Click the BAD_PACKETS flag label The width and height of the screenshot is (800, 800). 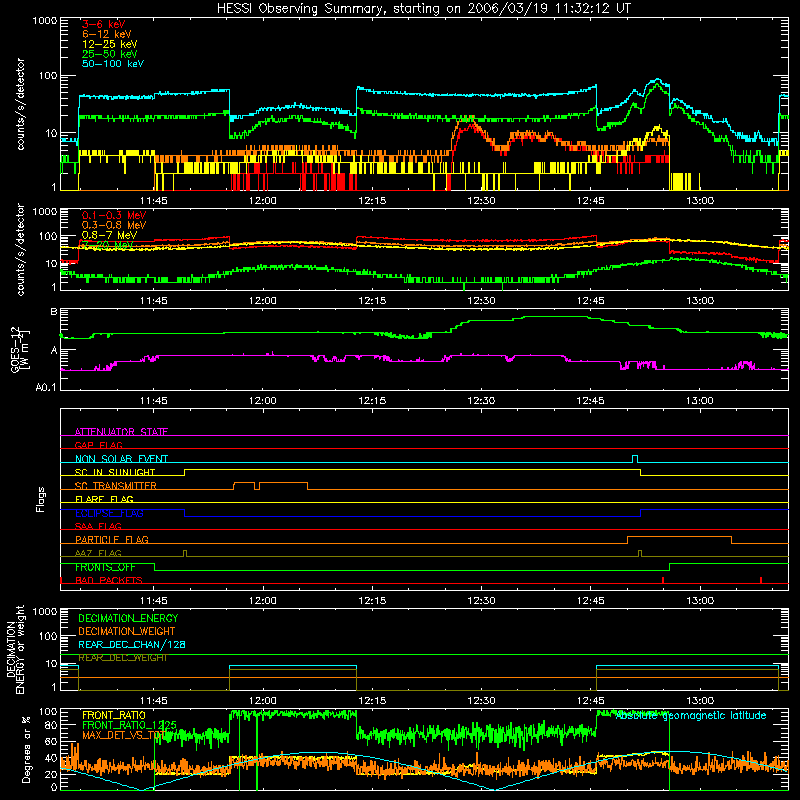pos(109,580)
